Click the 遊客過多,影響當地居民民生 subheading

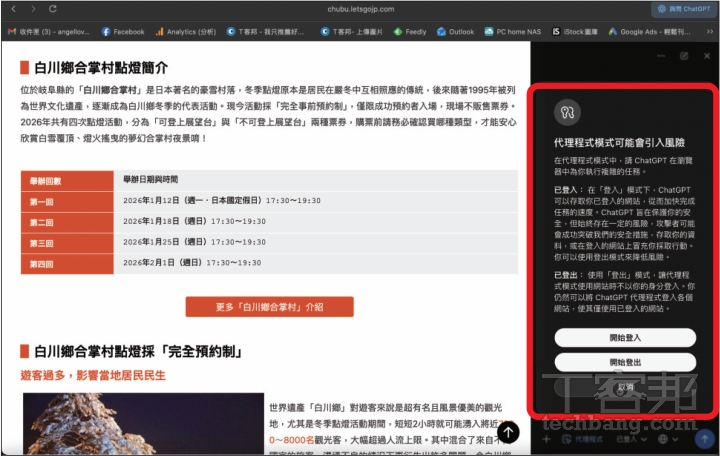click(93, 376)
